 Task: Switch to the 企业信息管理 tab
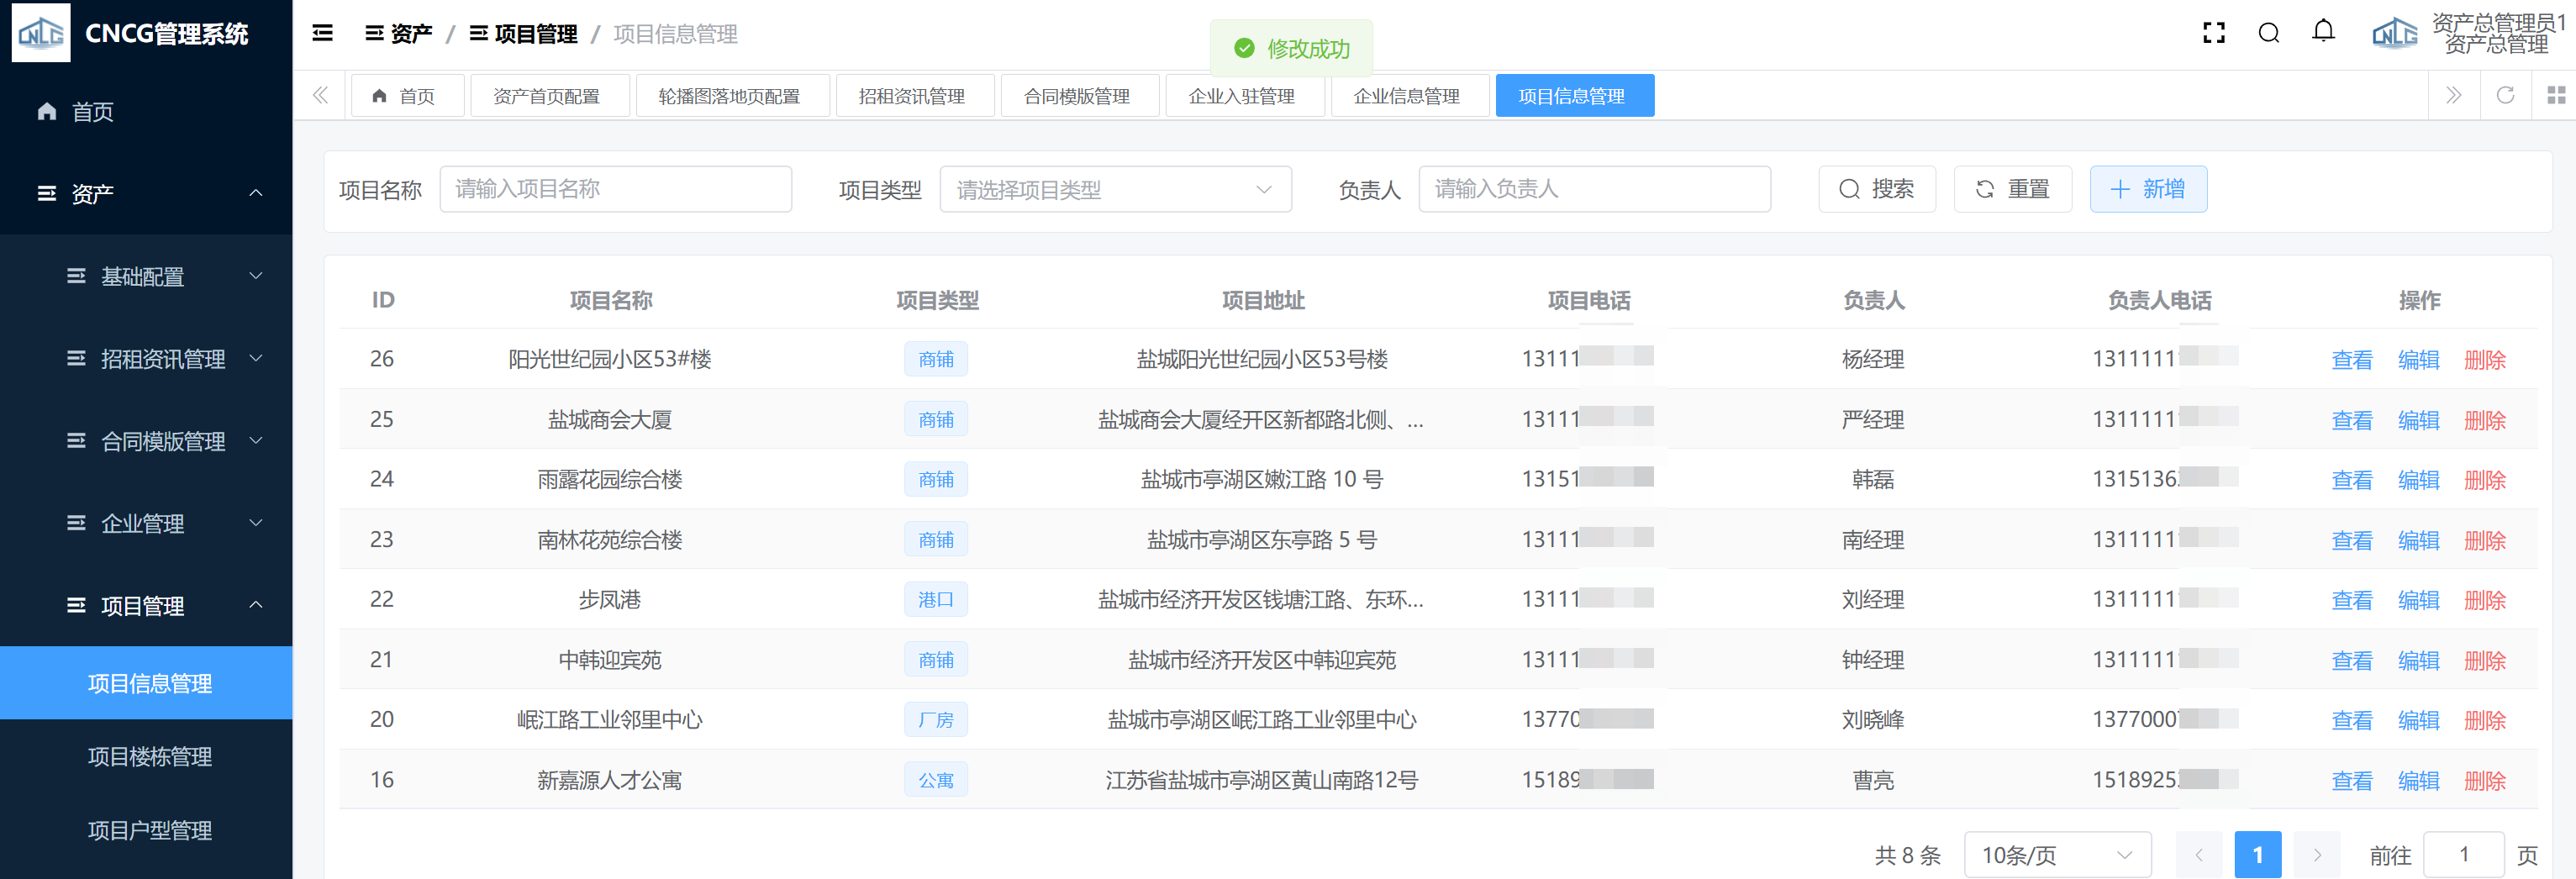(1406, 96)
